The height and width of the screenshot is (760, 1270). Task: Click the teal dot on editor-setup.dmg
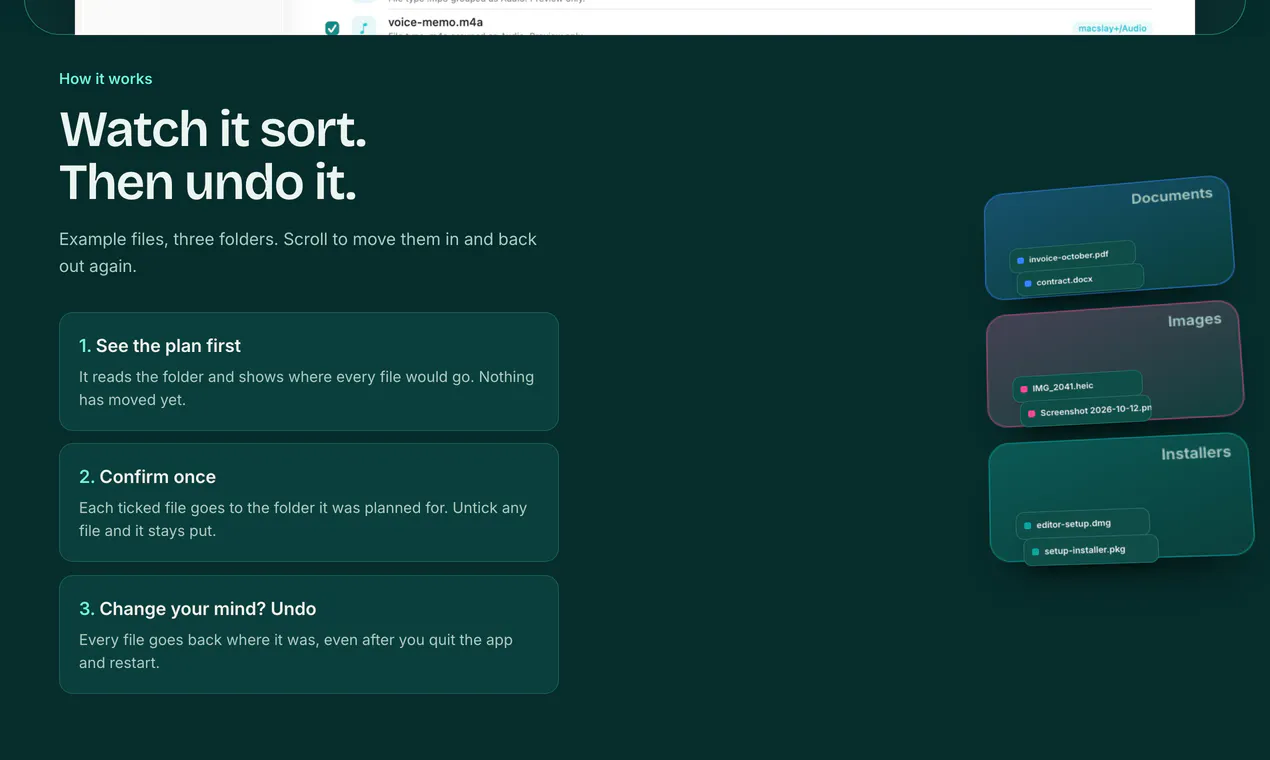click(x=1028, y=525)
